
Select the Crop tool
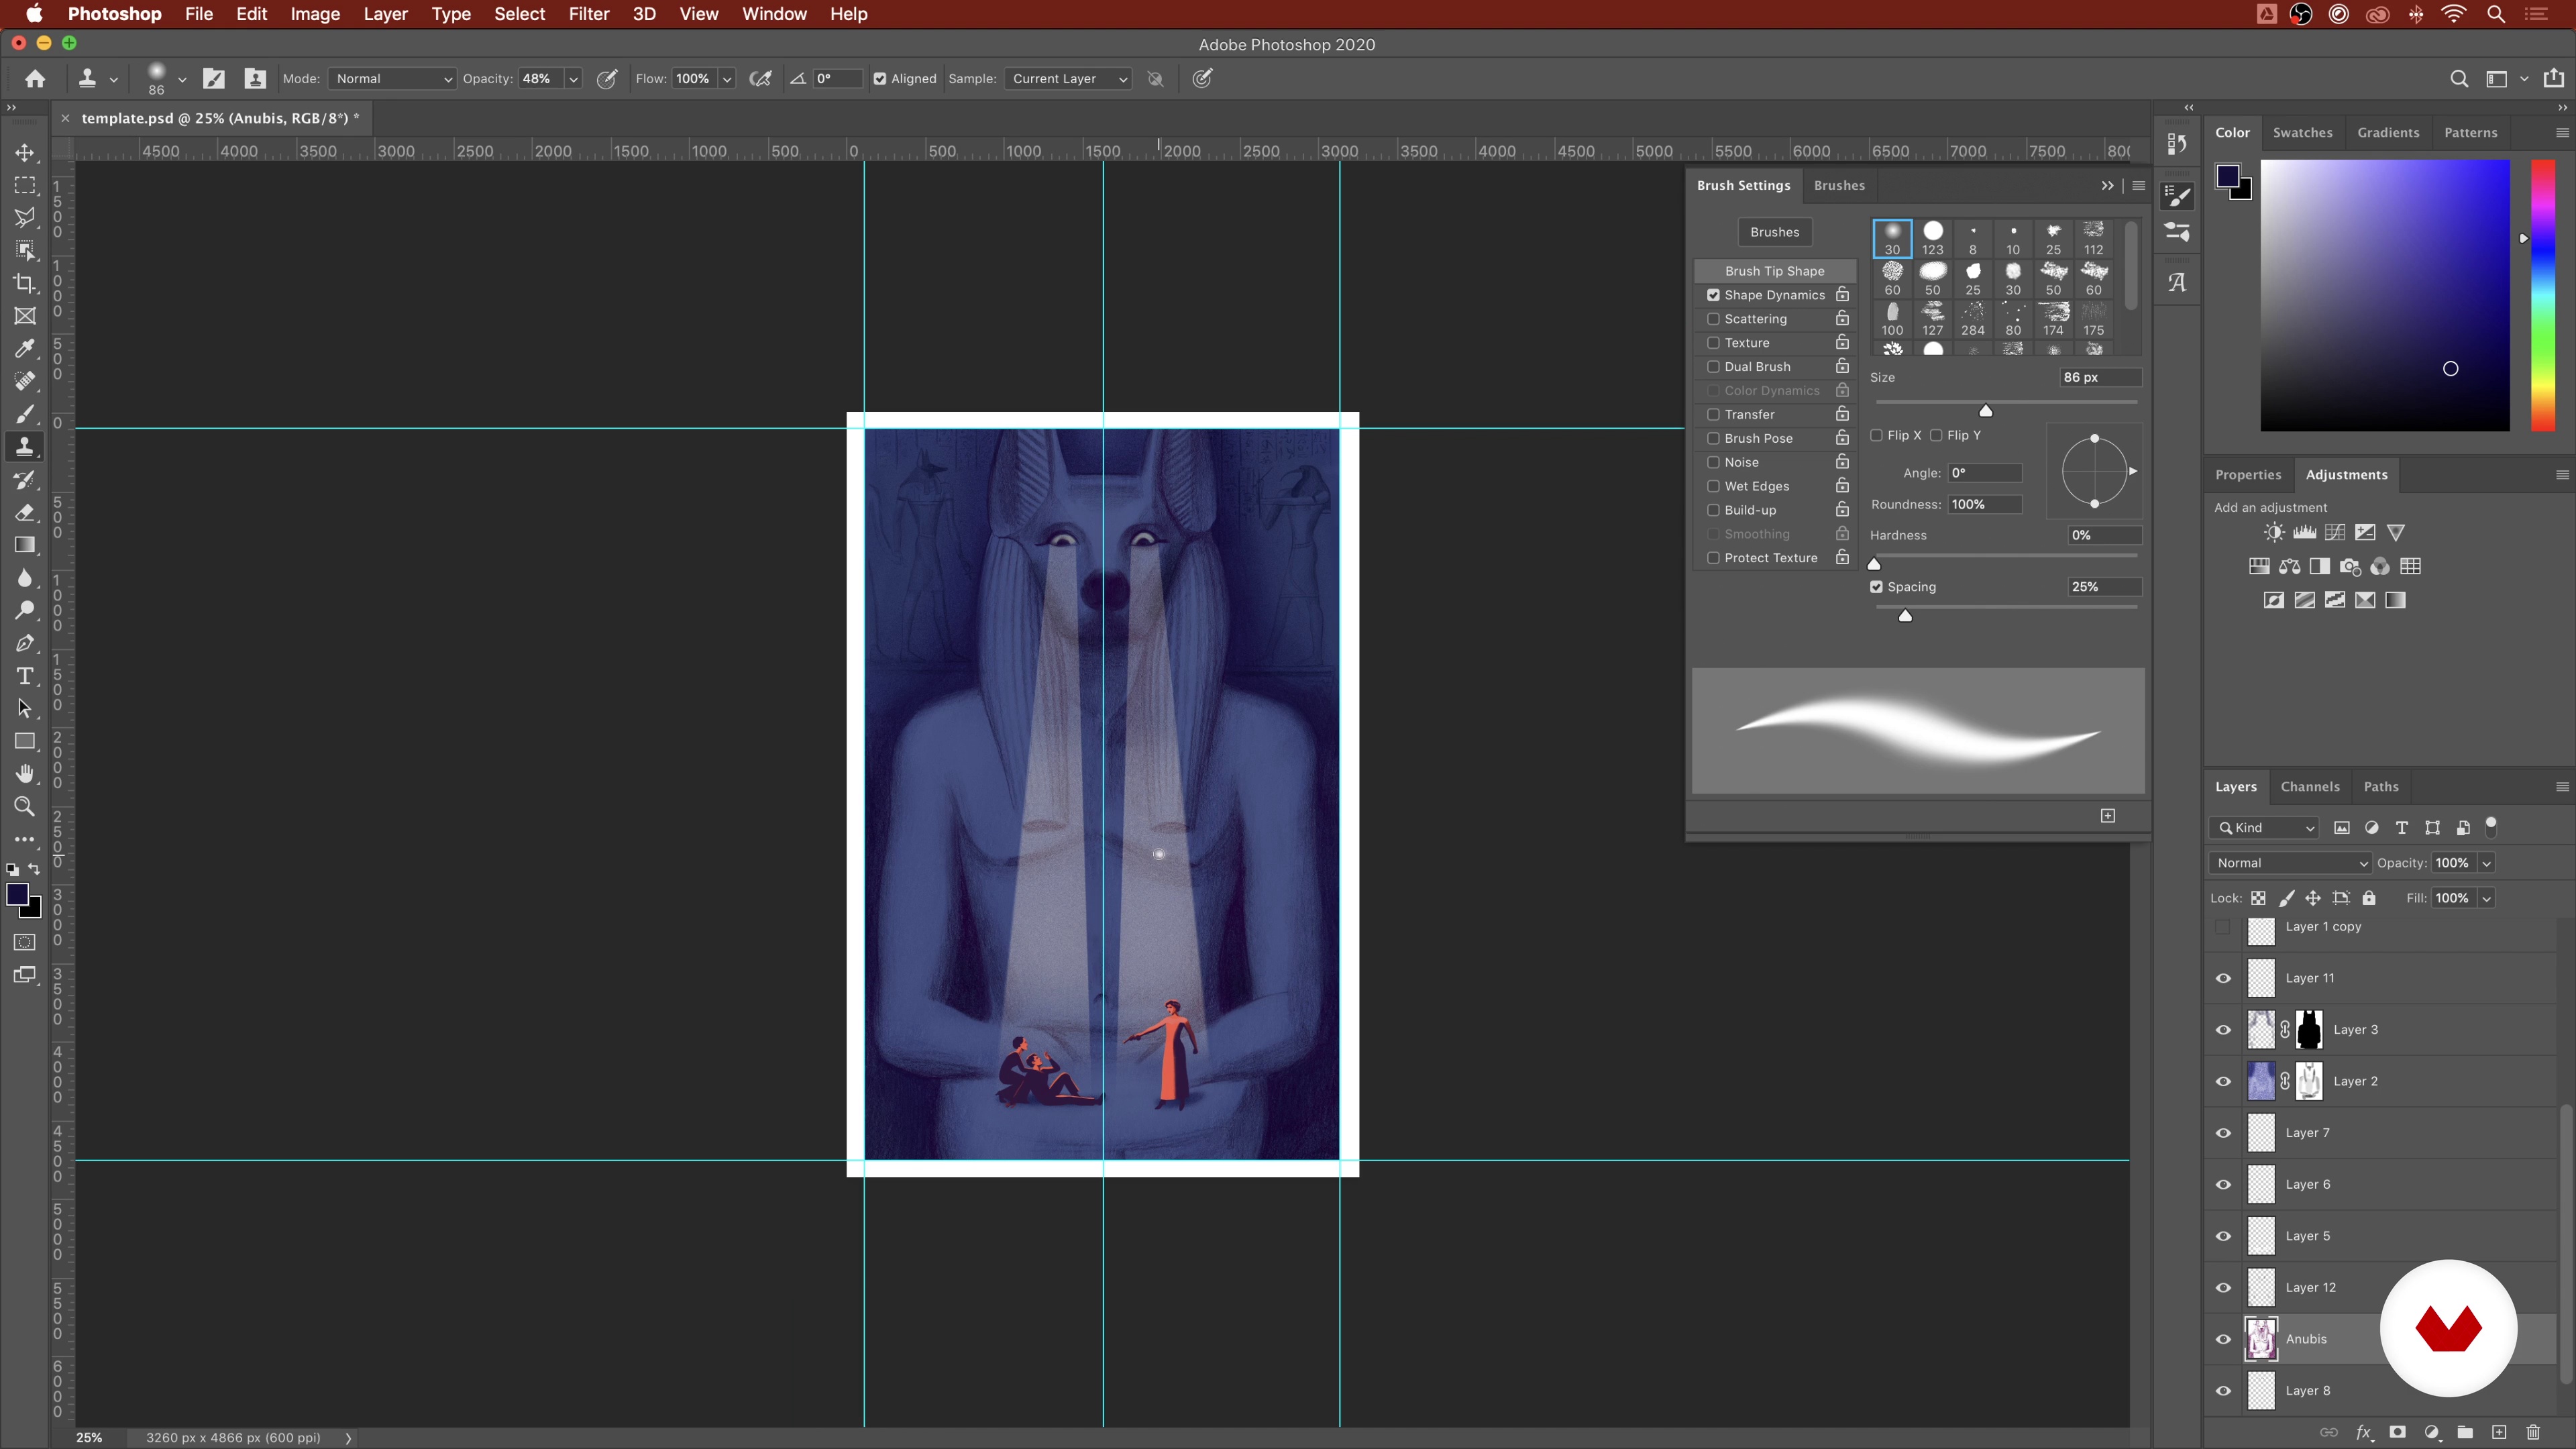point(25,283)
